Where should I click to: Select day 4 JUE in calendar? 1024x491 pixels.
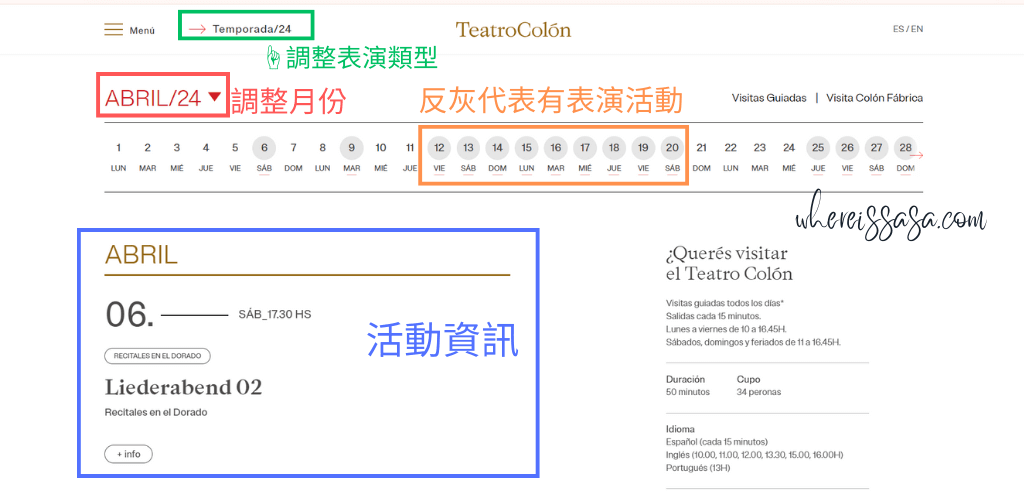206,157
